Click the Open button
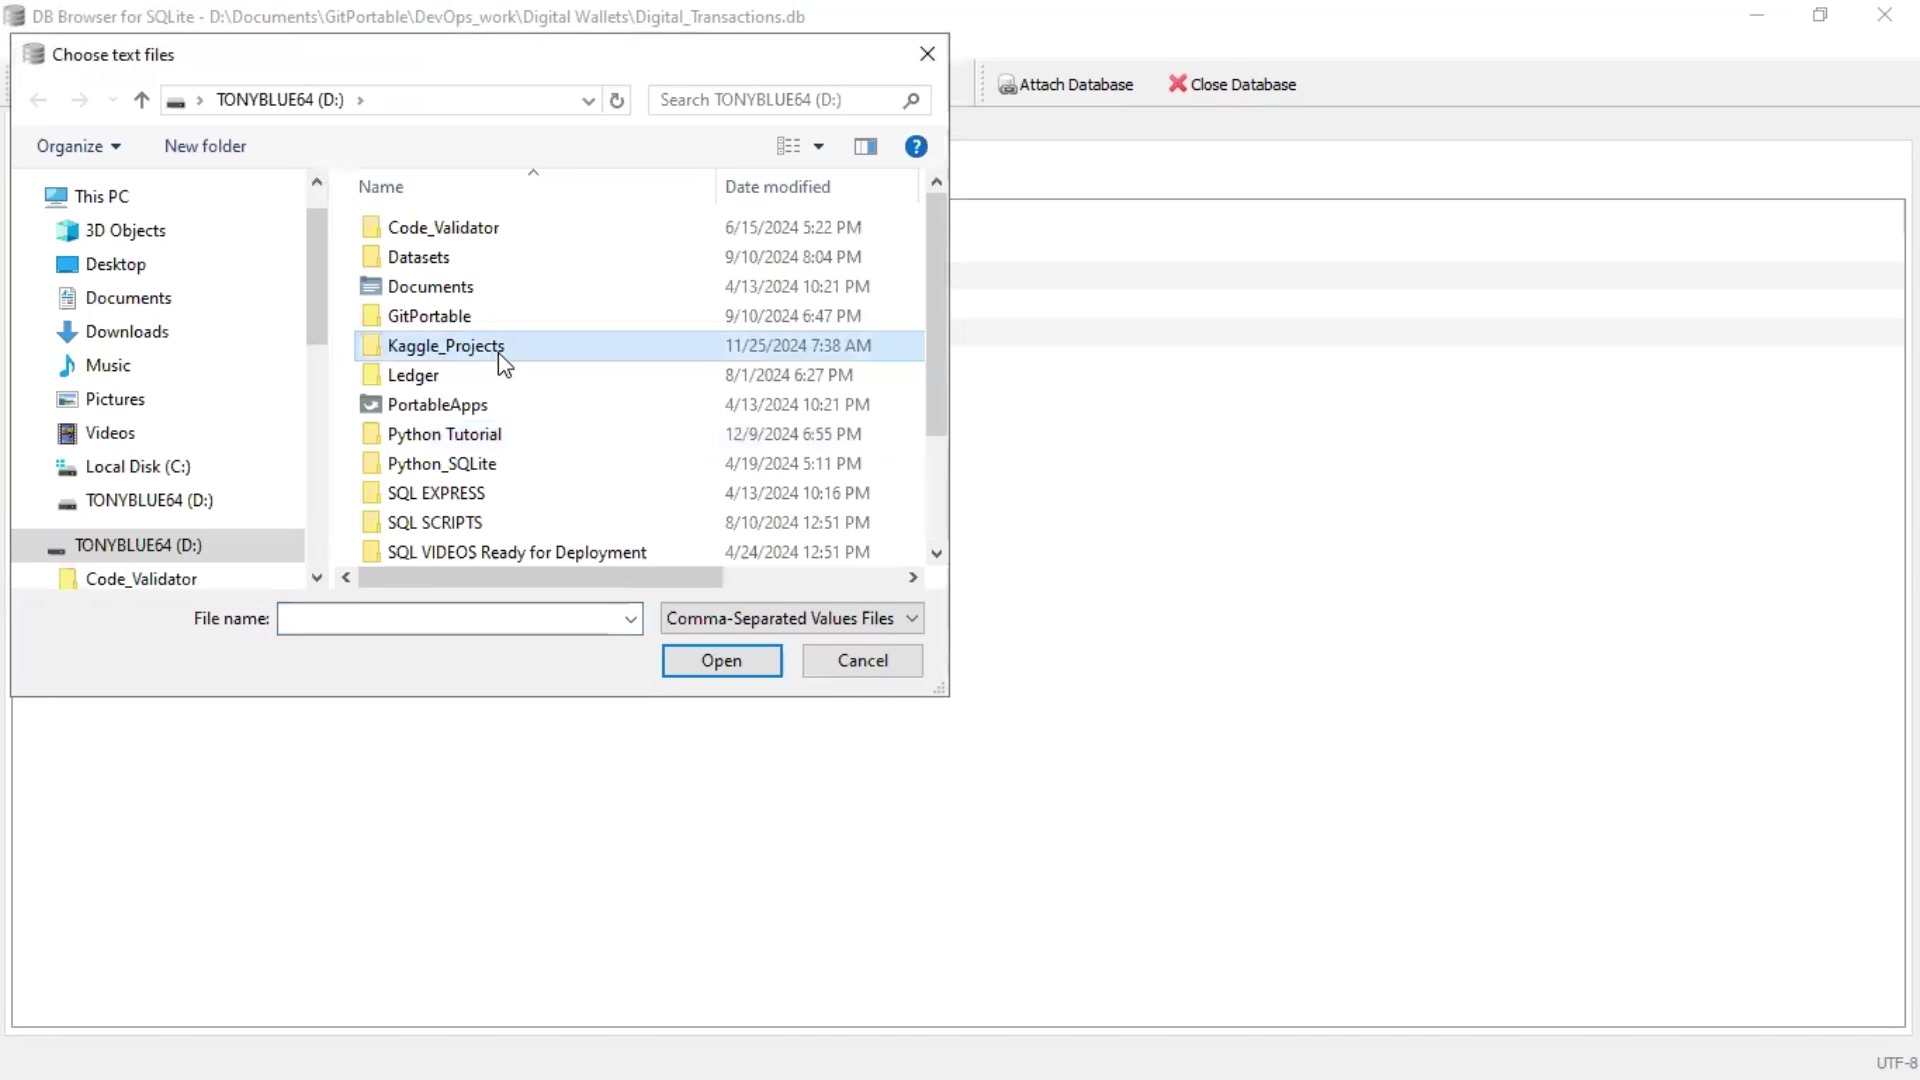 722,661
